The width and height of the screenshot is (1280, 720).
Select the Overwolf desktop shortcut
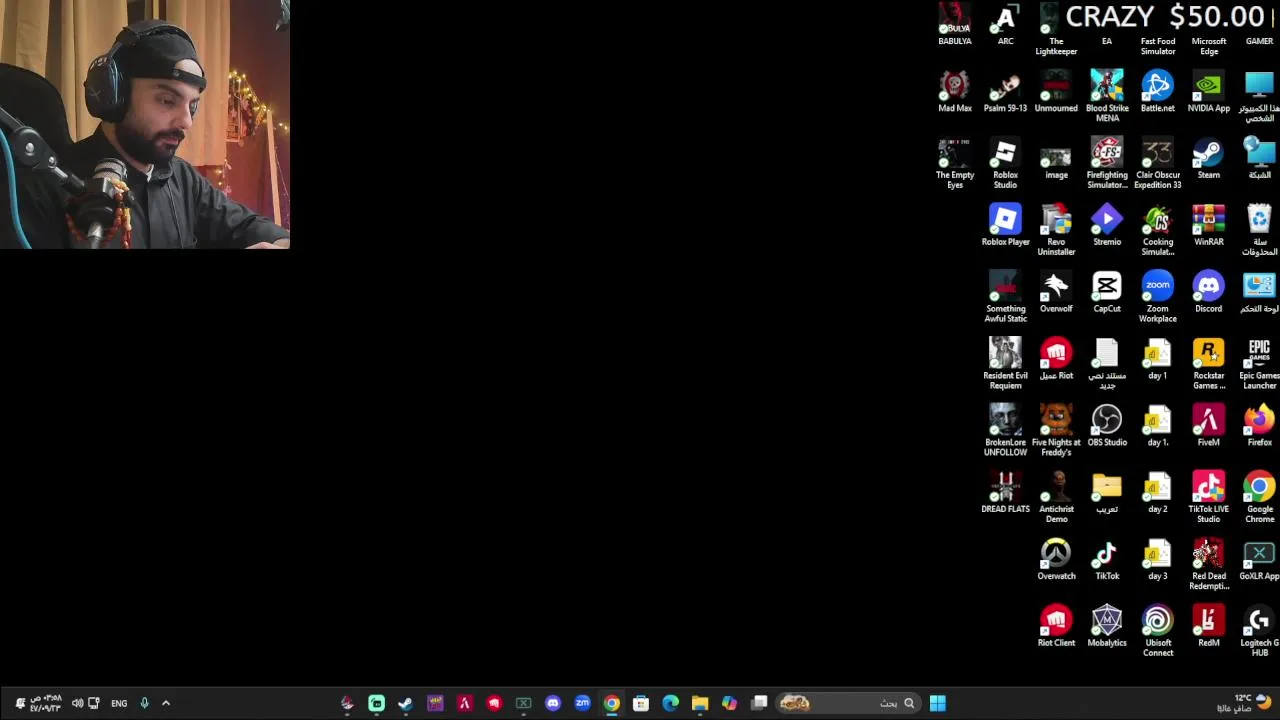coord(1056,293)
